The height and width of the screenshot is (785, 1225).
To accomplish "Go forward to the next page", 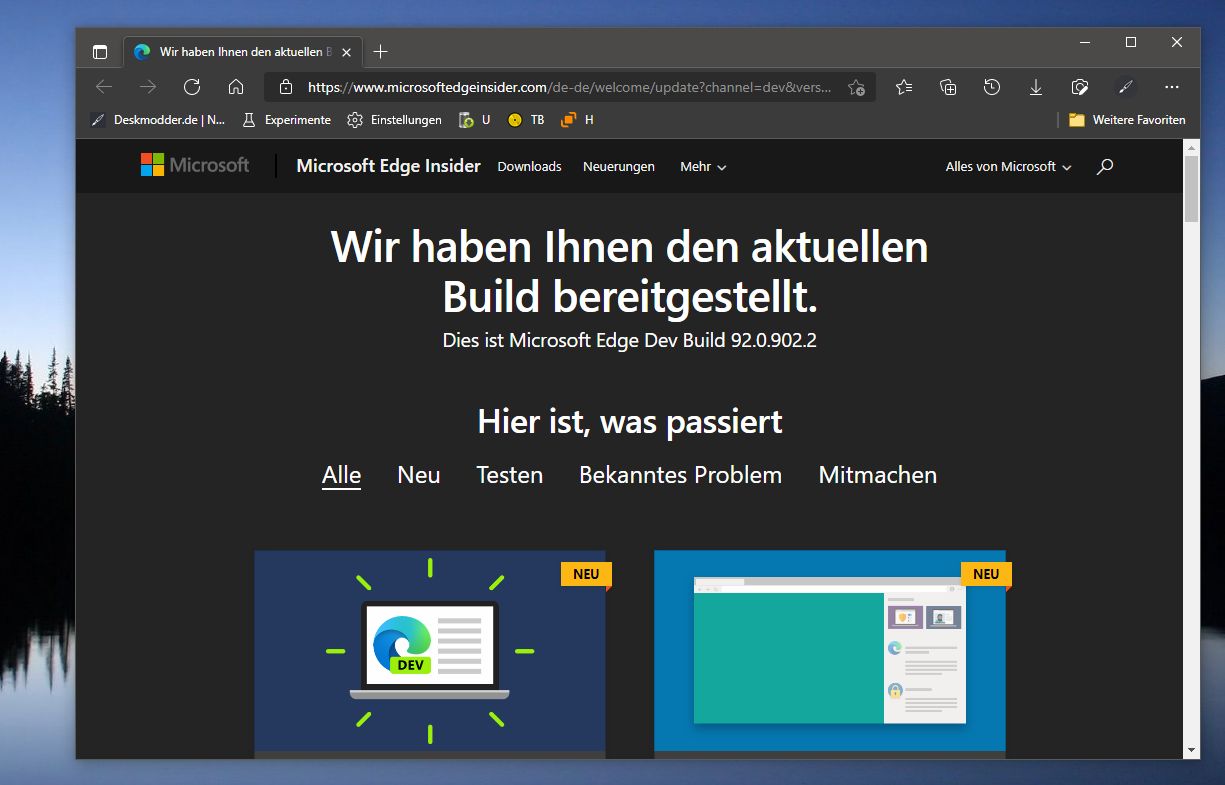I will (148, 87).
